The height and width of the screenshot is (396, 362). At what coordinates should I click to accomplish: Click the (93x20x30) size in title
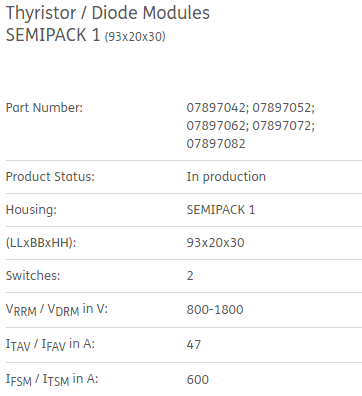[x=135, y=36]
